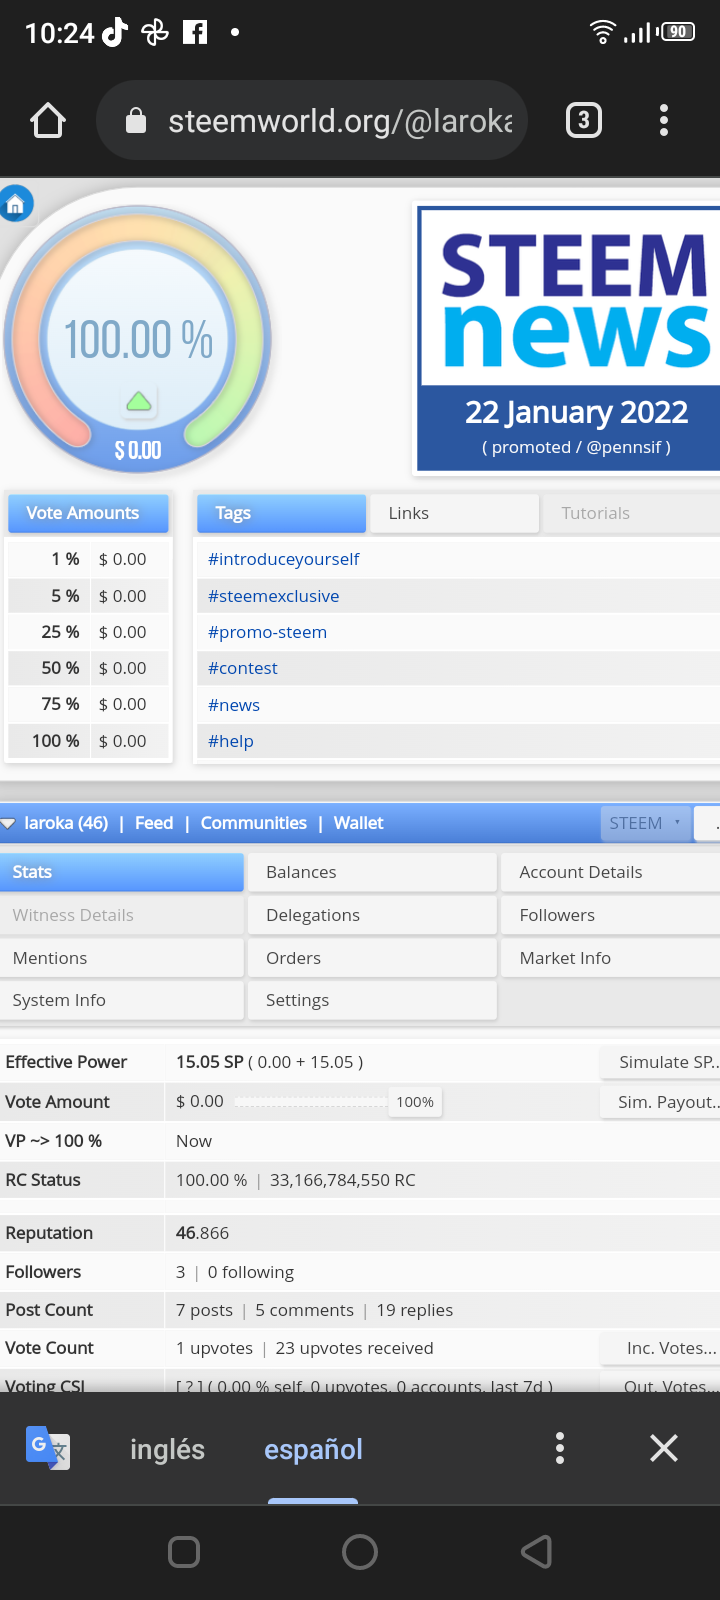Open the Followers section
Screen dimensions: 720x1600
tap(611, 915)
